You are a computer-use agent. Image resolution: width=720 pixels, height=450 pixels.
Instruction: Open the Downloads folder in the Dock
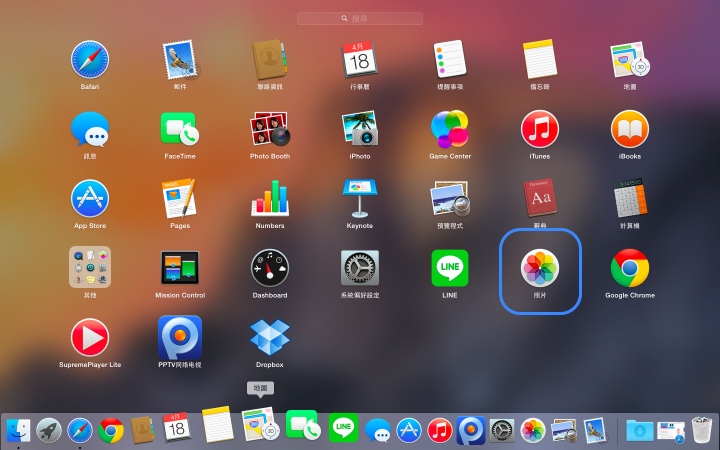pyautogui.click(x=640, y=431)
